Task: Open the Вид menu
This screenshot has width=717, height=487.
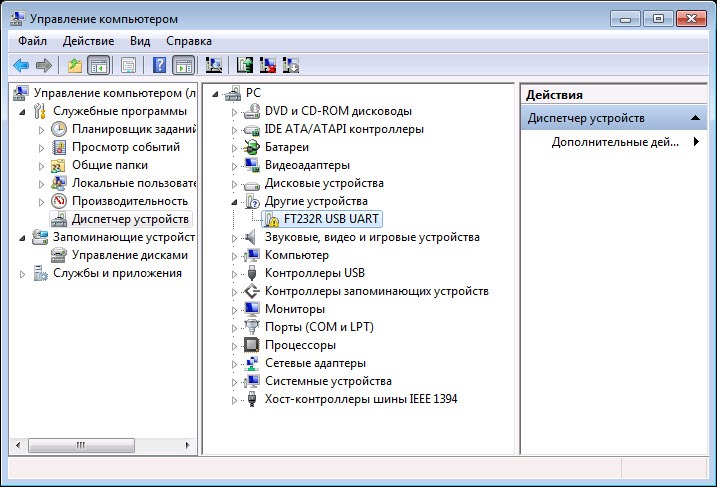Action: 140,41
